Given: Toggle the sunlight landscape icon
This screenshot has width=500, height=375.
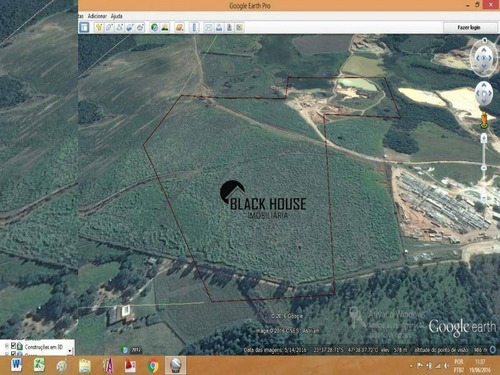Looking at the screenshot, I should pyautogui.click(x=165, y=27).
